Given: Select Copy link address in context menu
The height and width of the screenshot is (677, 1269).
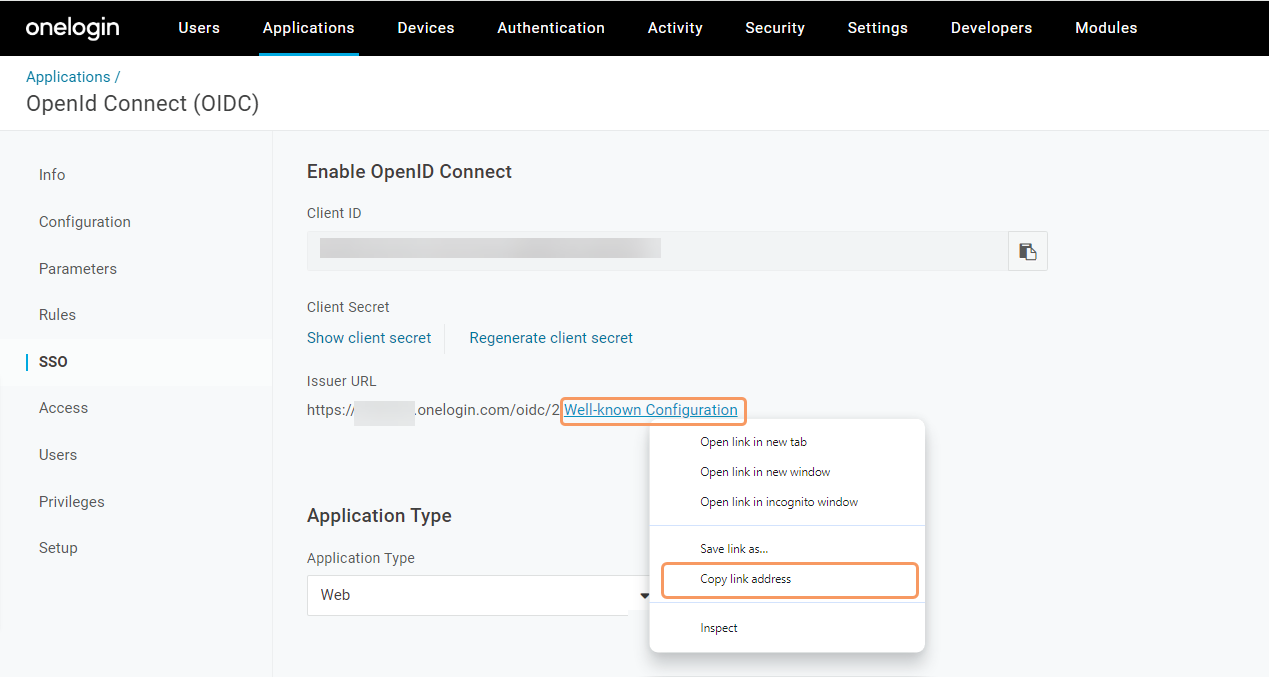Looking at the screenshot, I should pos(745,579).
